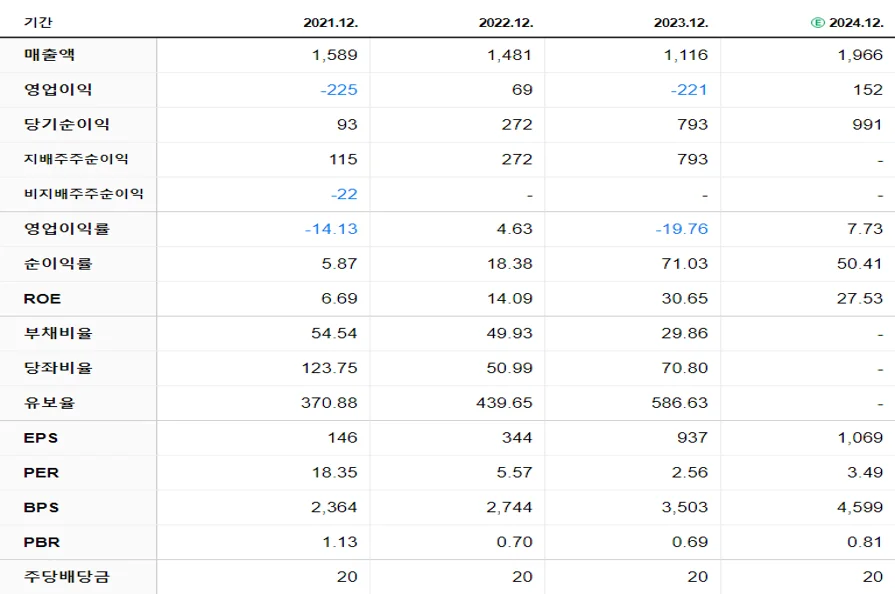Viewport: 895px width, 594px height.
Task: Click the 영업이익 value 152
Action: tap(868, 90)
